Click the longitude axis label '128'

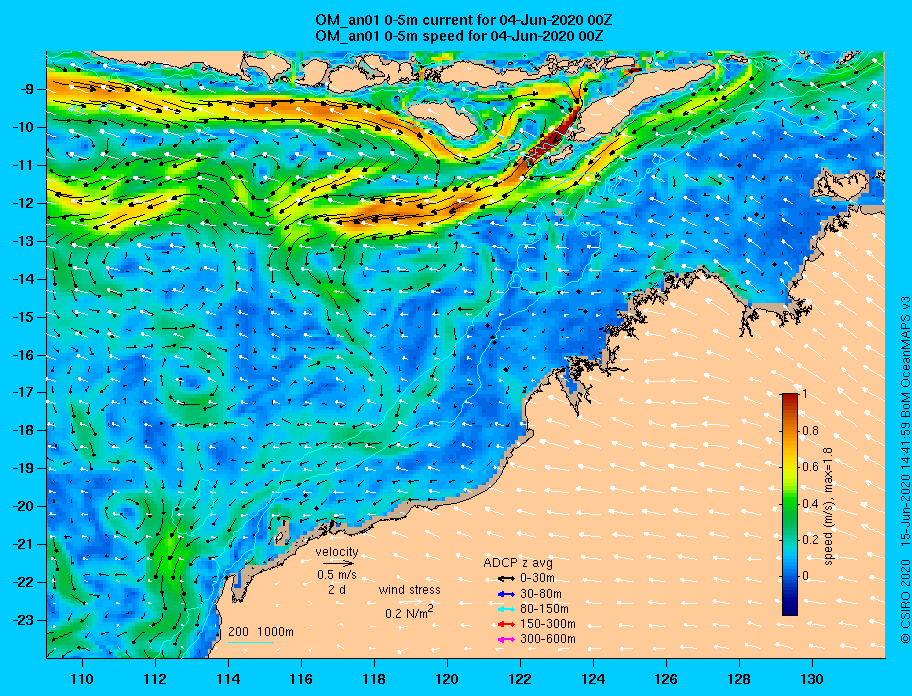pyautogui.click(x=739, y=679)
